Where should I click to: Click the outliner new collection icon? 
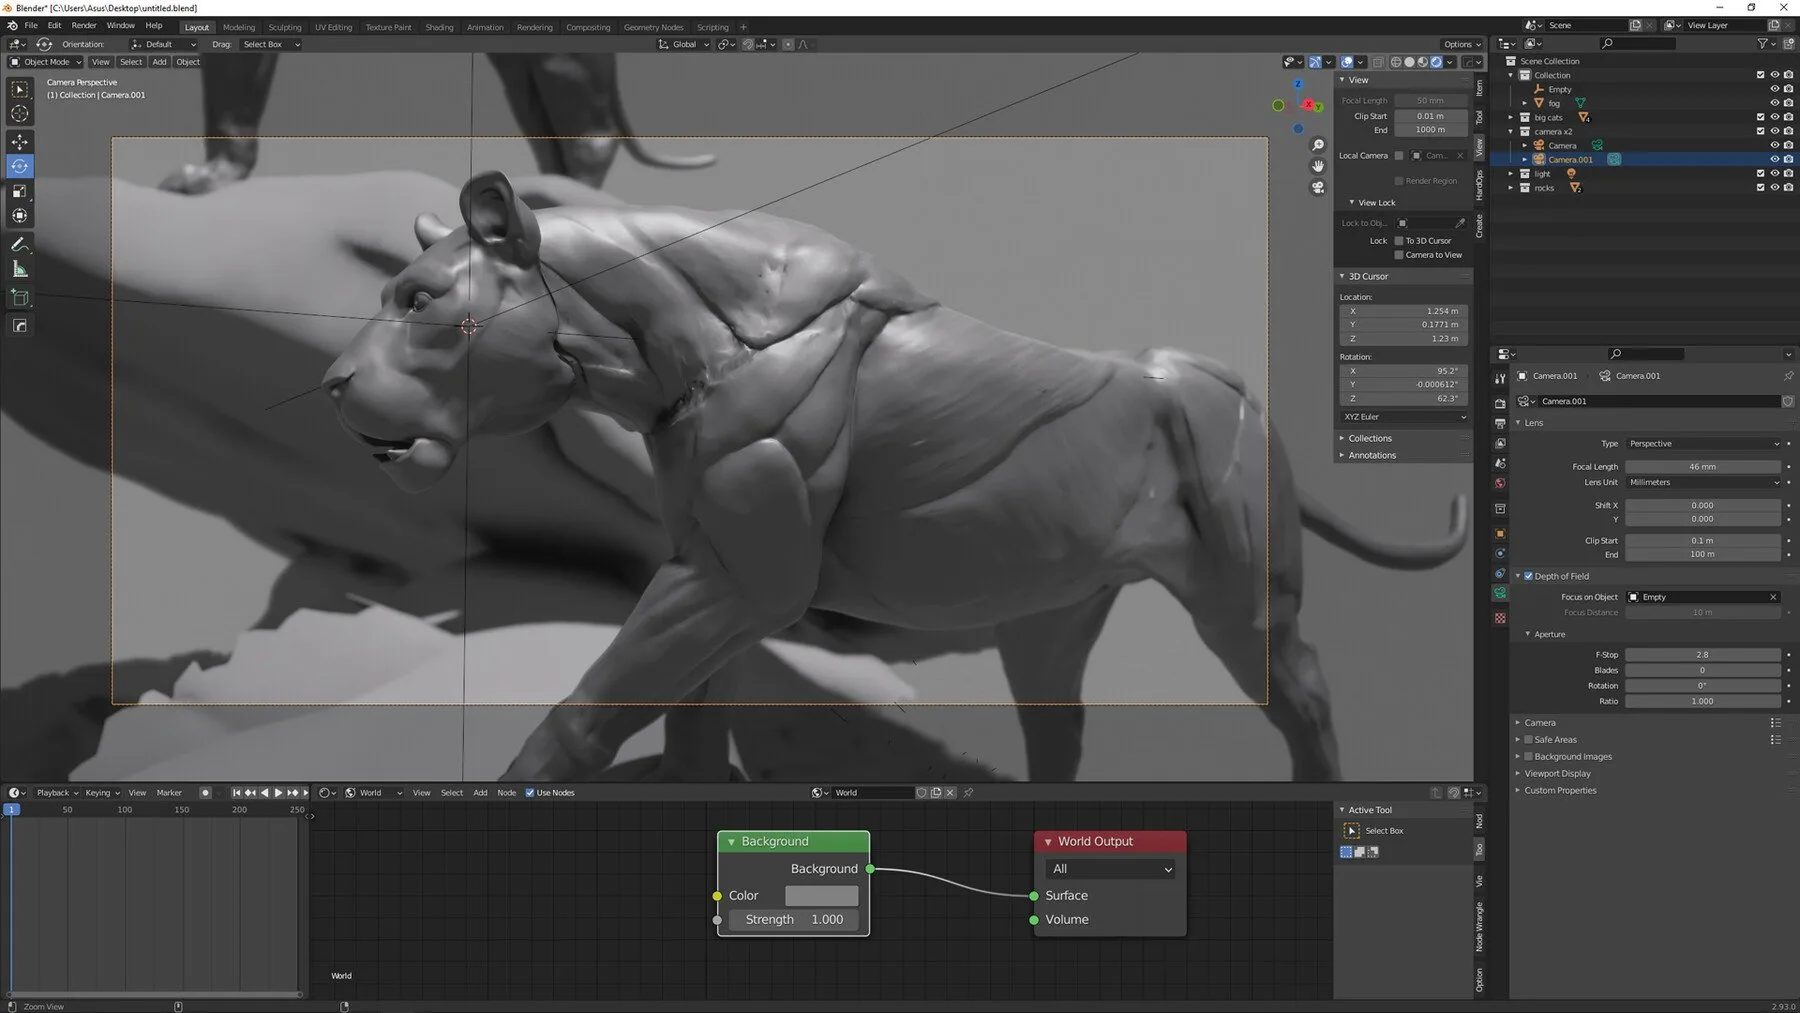coord(1789,43)
